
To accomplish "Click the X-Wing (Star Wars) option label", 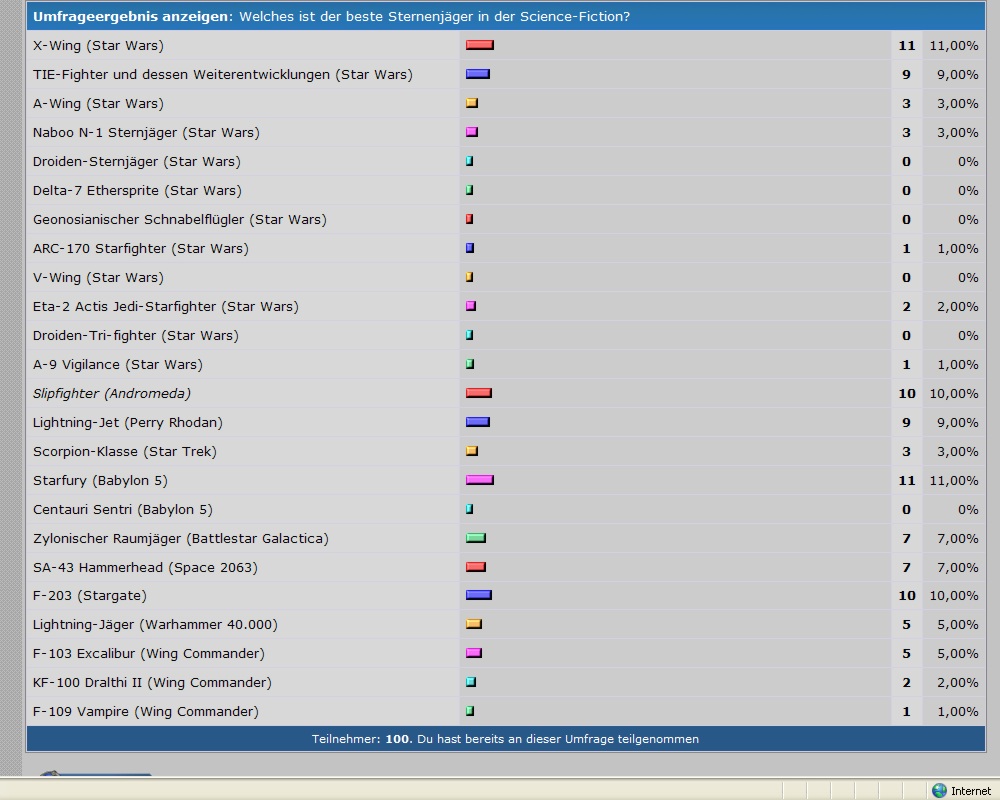I will point(98,45).
